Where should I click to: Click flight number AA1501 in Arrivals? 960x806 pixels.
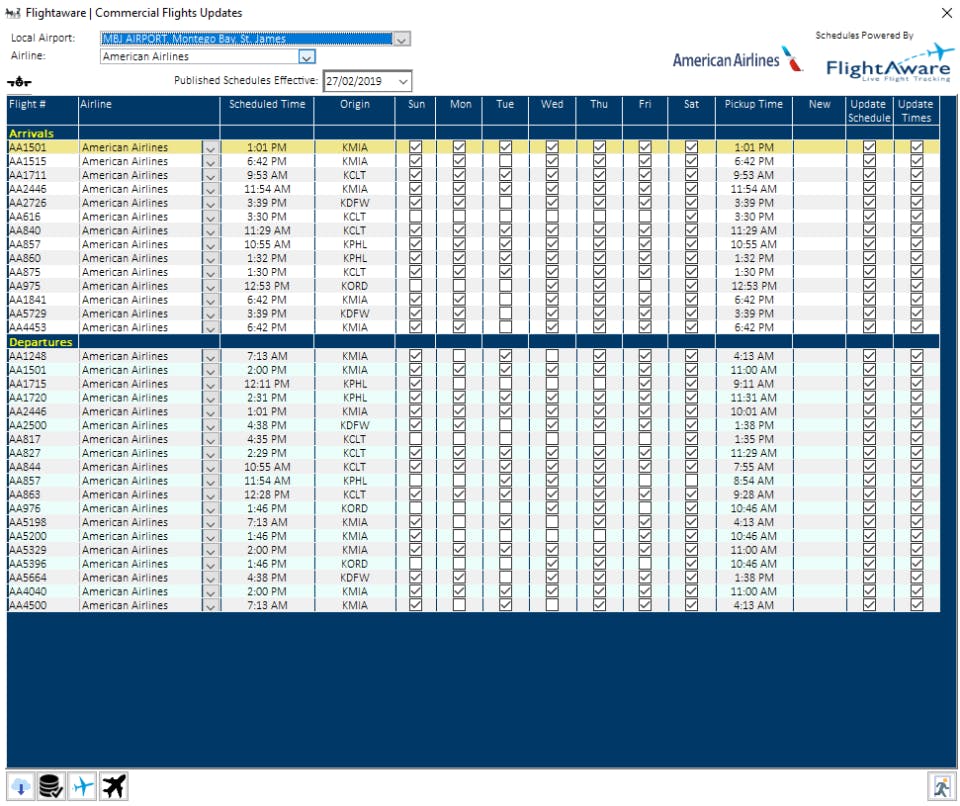(28, 148)
